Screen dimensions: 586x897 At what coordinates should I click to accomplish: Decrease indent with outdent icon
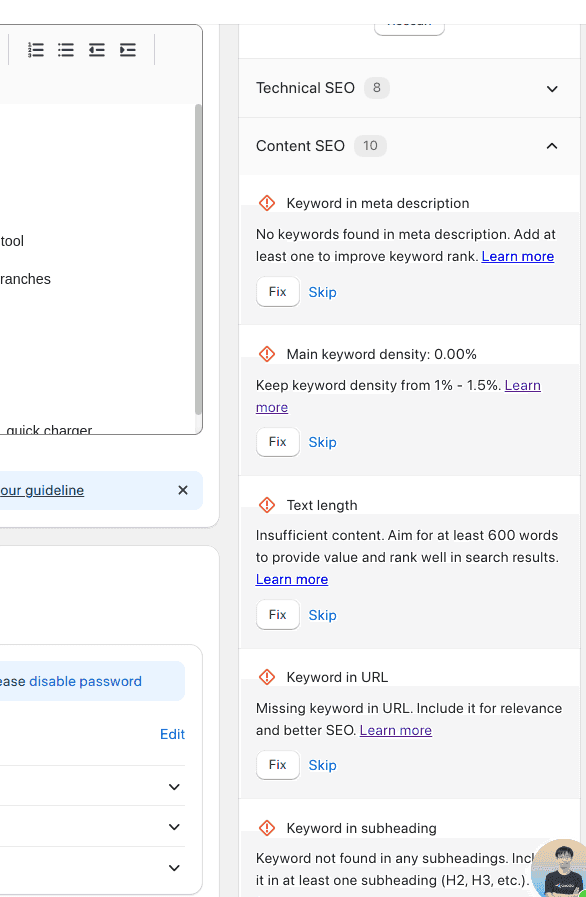pyautogui.click(x=97, y=50)
